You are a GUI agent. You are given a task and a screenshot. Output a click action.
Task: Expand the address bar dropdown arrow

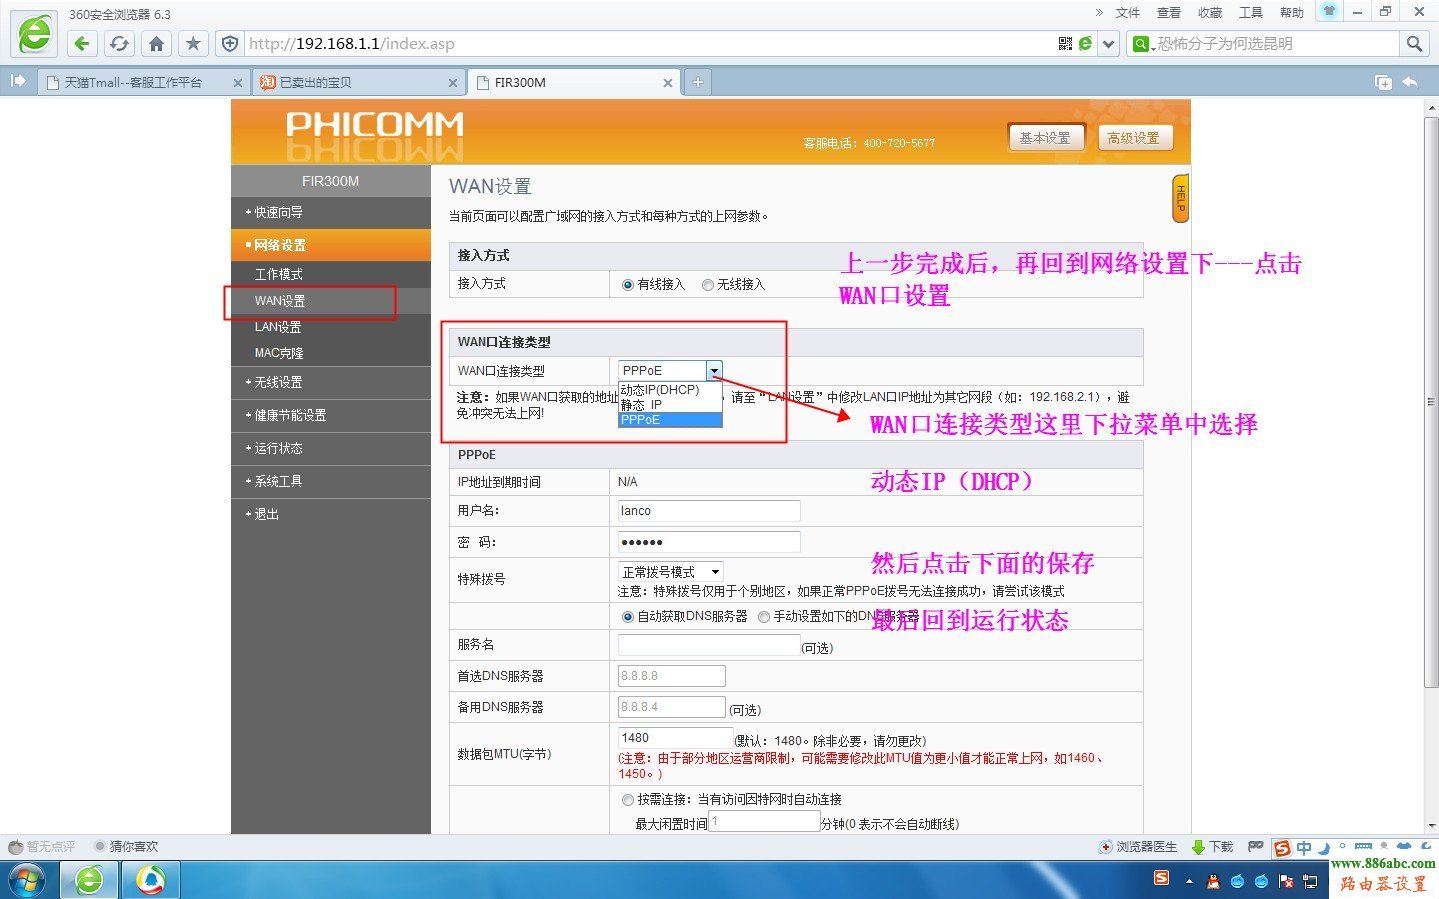pyautogui.click(x=1108, y=43)
